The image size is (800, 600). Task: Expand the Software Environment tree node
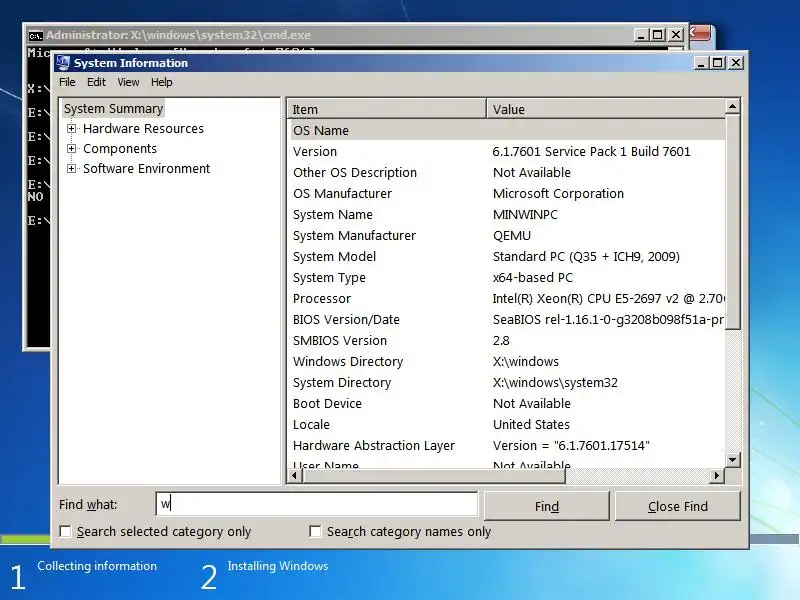coord(71,168)
